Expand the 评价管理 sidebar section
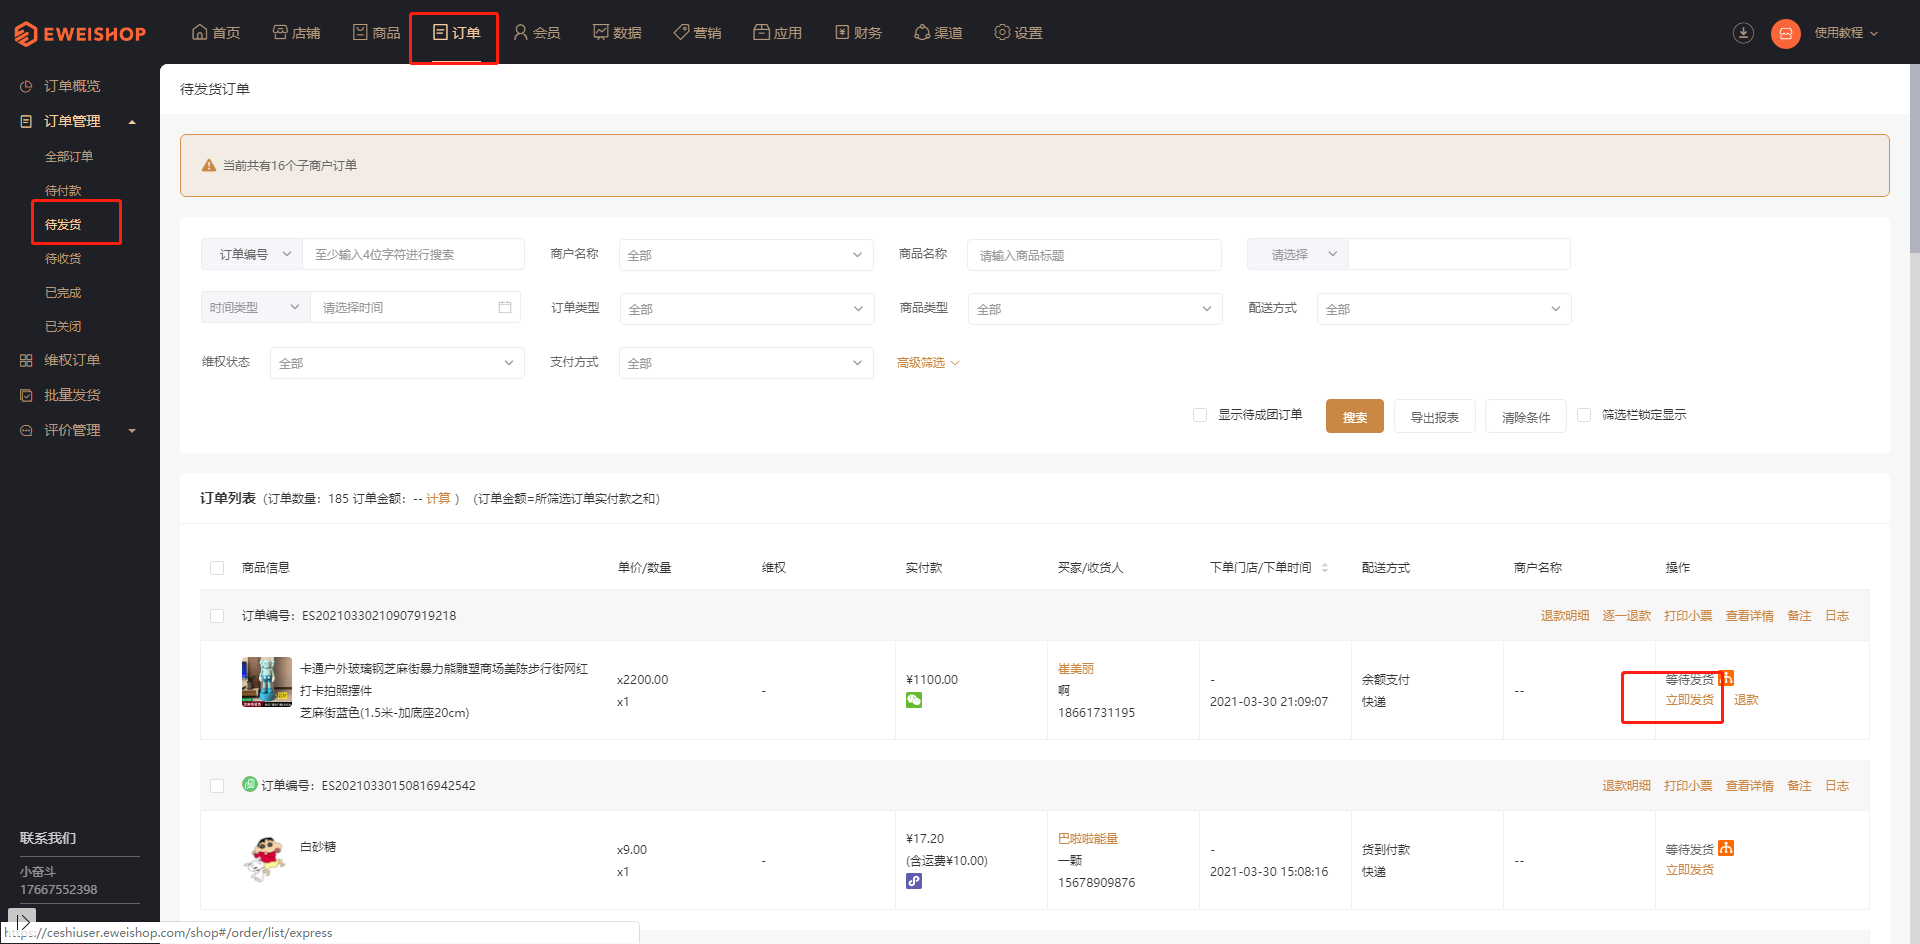This screenshot has height=944, width=1920. pos(78,430)
